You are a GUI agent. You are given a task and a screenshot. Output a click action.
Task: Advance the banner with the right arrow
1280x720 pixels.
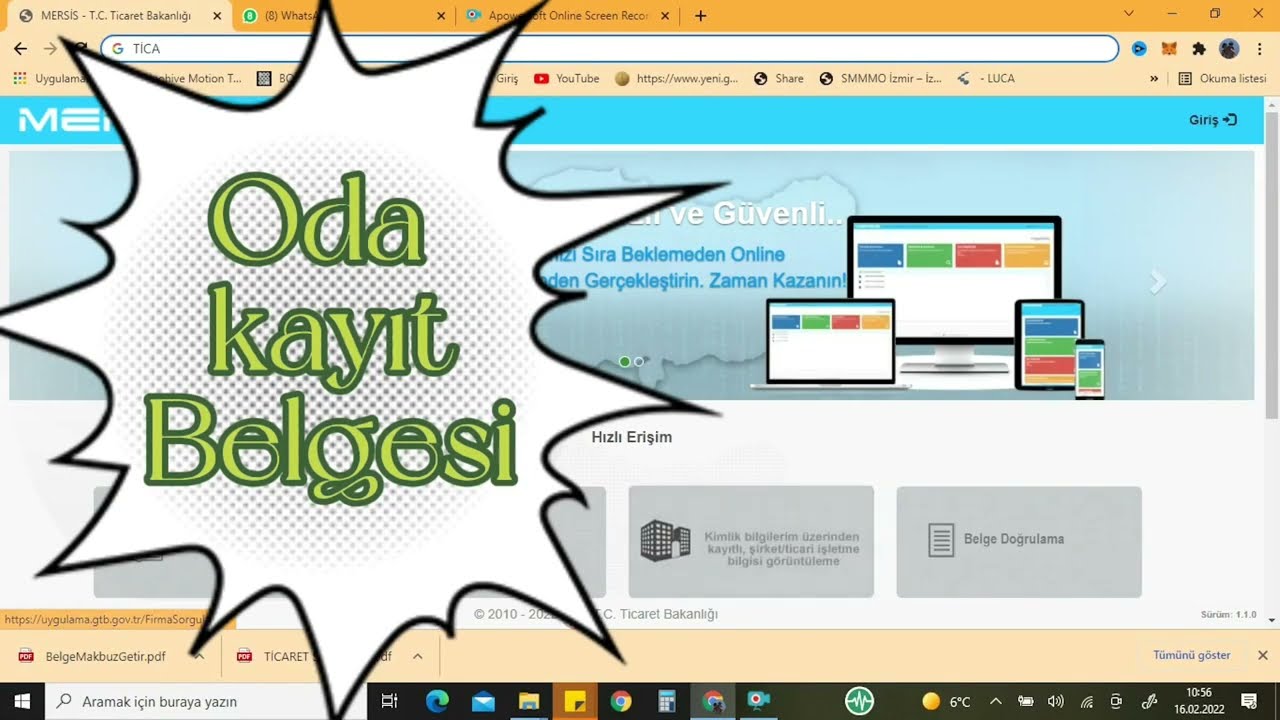pos(1157,282)
